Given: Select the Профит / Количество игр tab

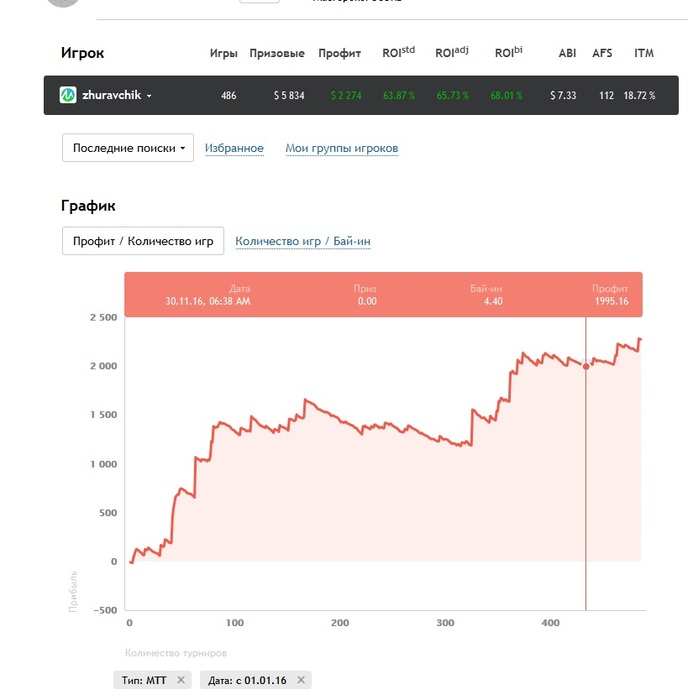Looking at the screenshot, I should click(143, 241).
